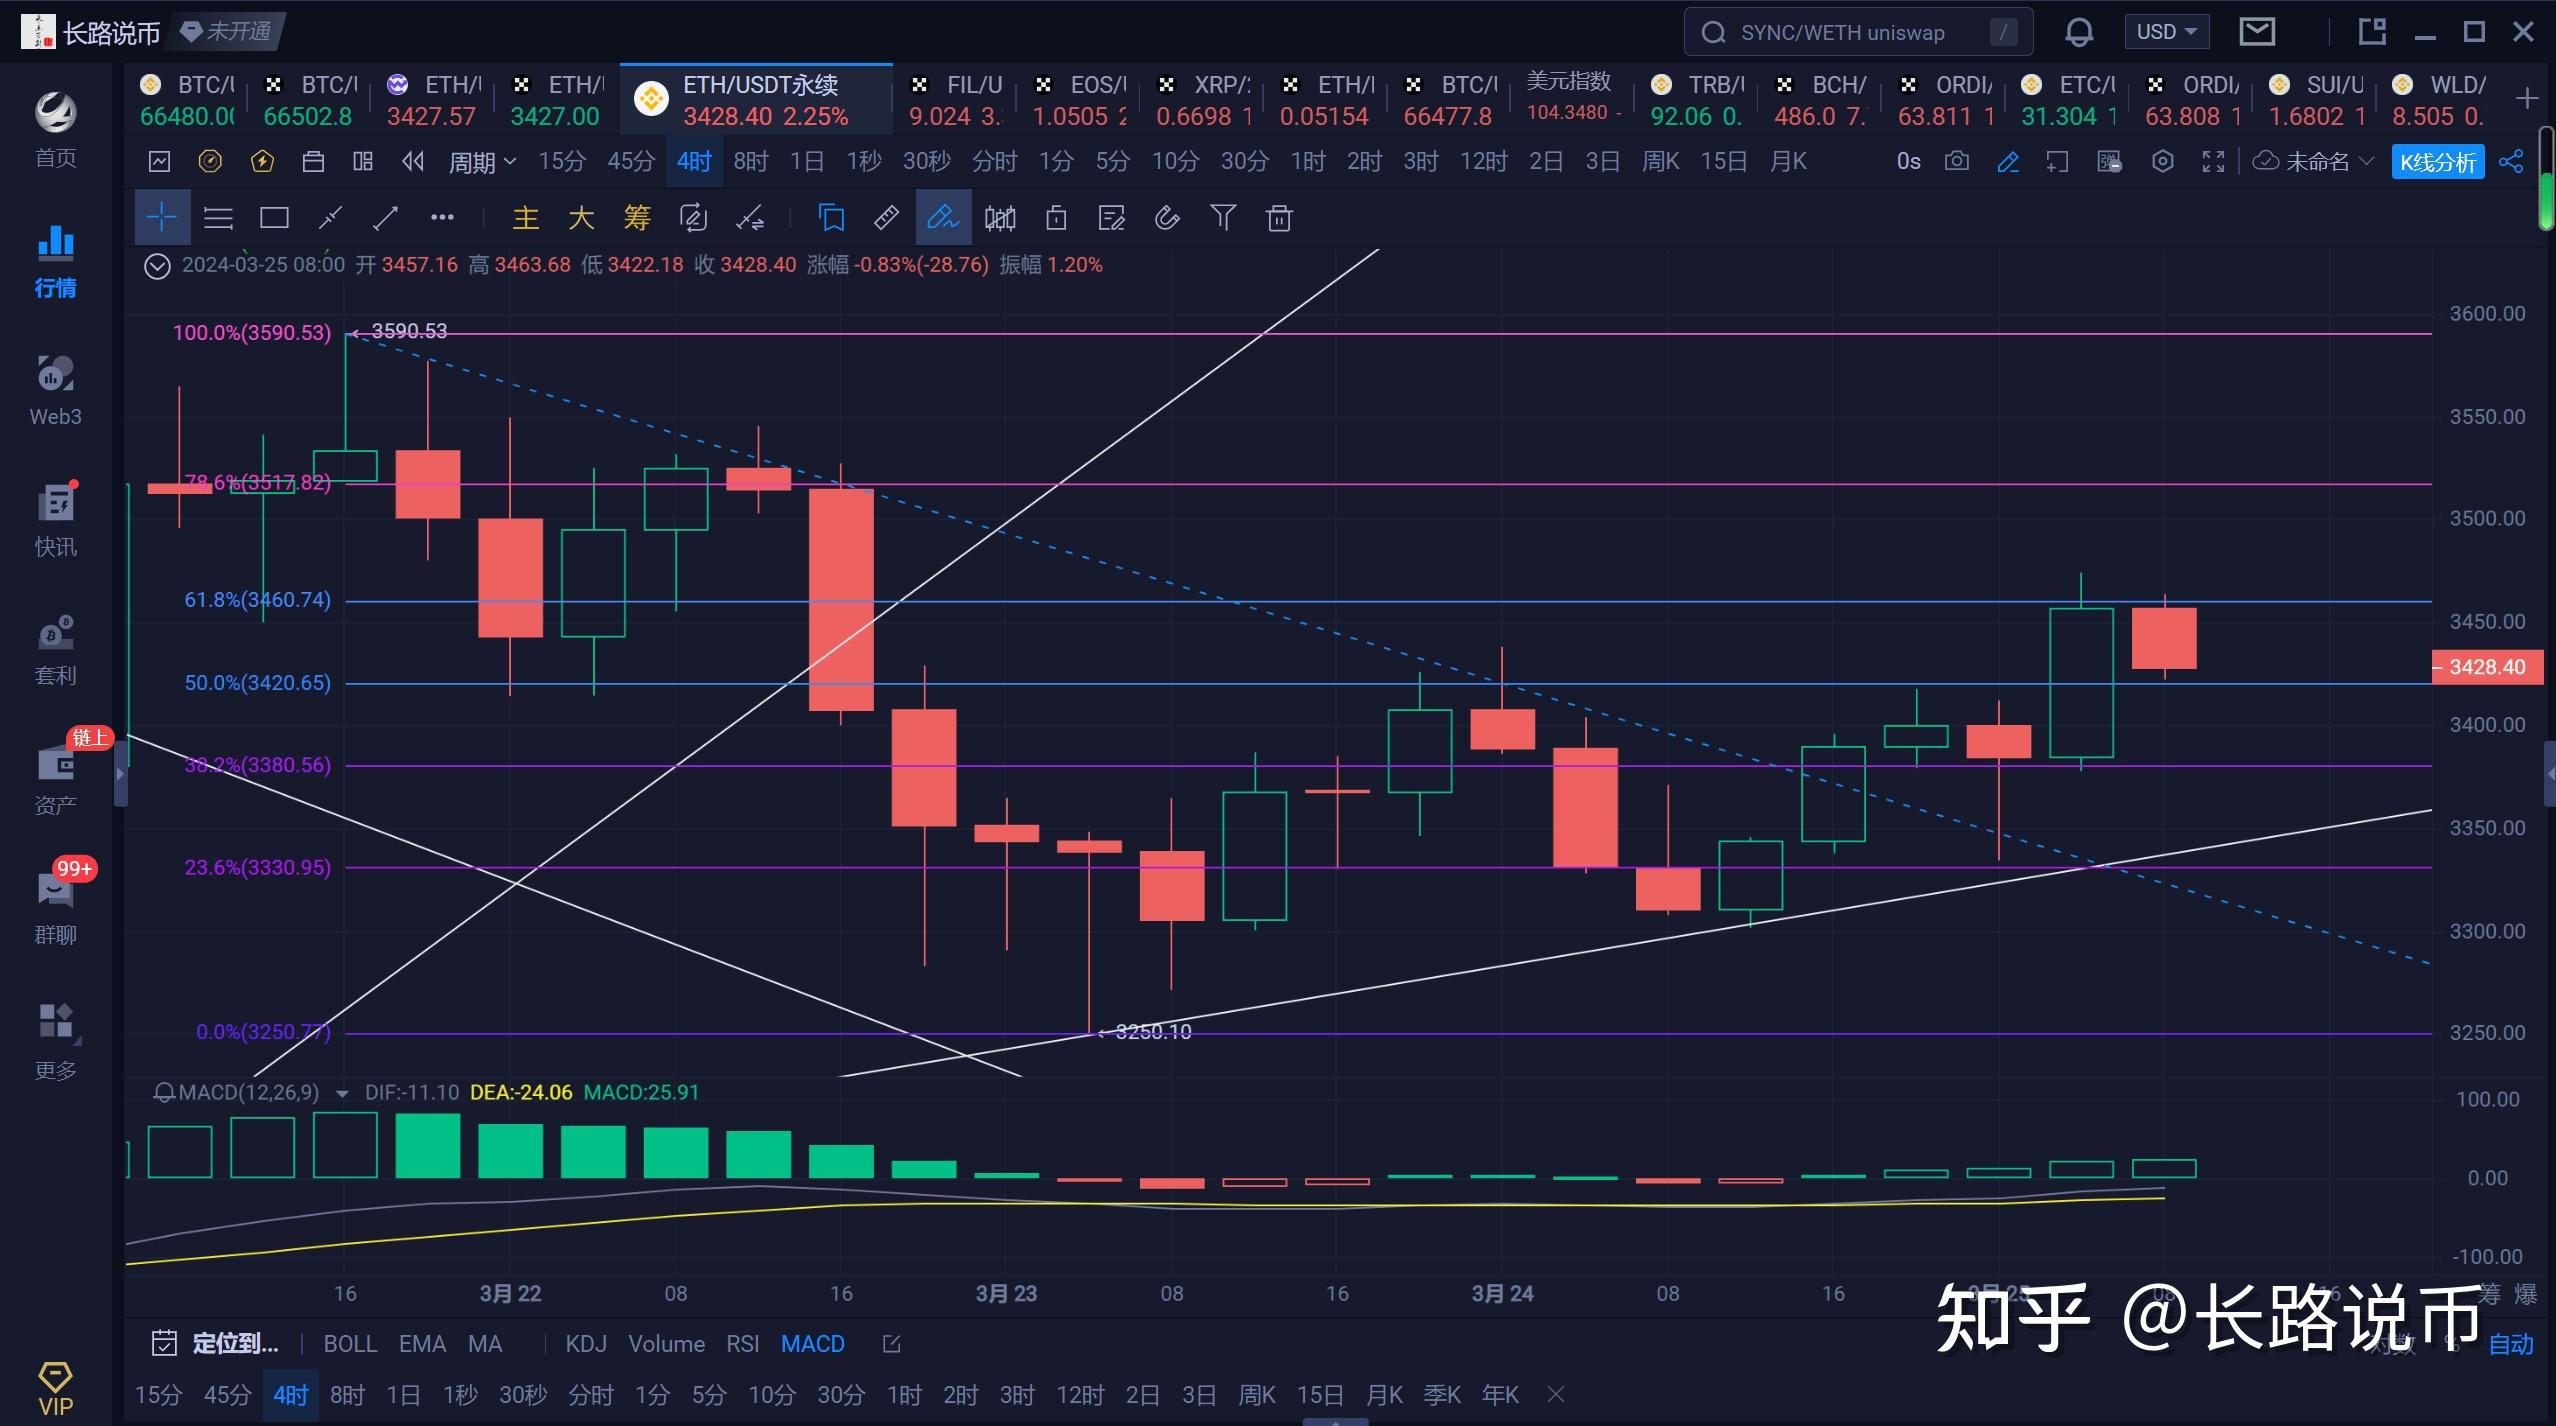Add a new ticker tab with plus
Image resolution: width=2556 pixels, height=1426 pixels.
[2526, 98]
